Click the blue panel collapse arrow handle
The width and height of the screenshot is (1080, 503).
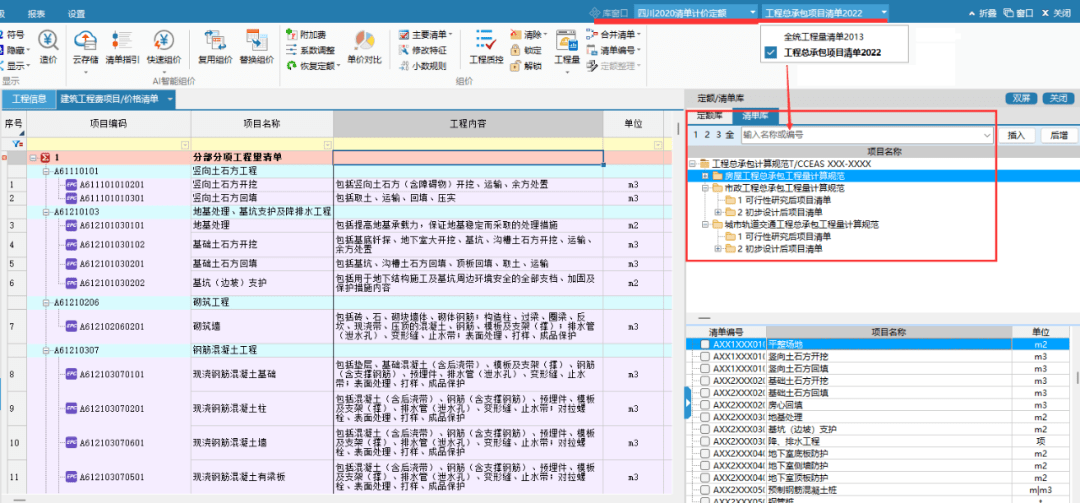[687, 402]
